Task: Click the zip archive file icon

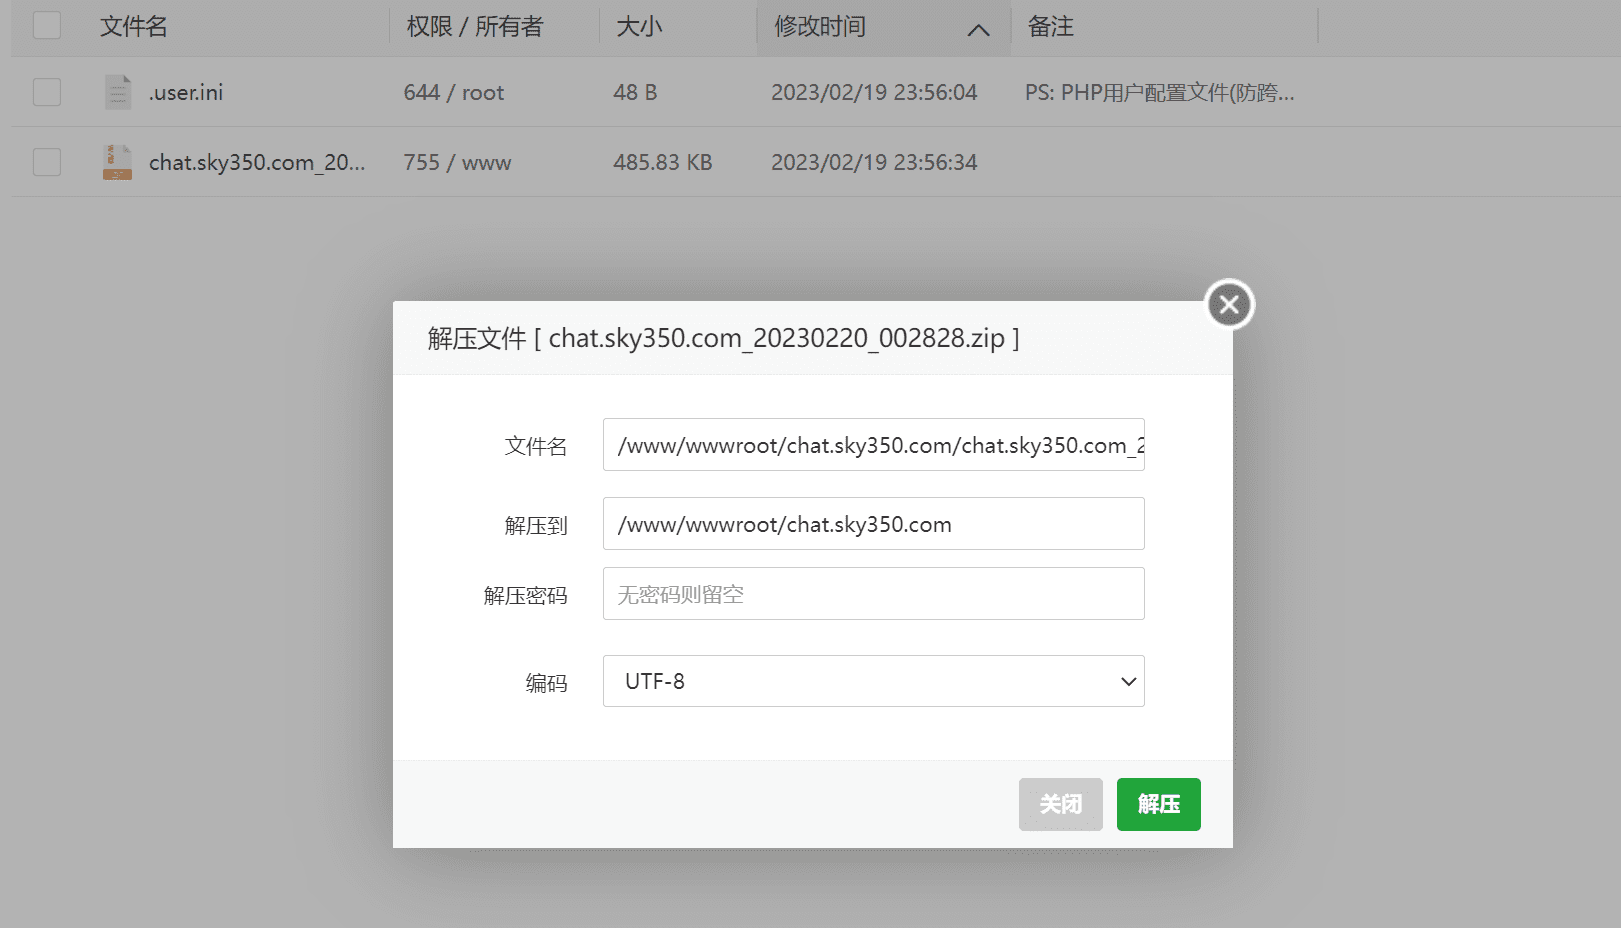Action: coord(118,162)
